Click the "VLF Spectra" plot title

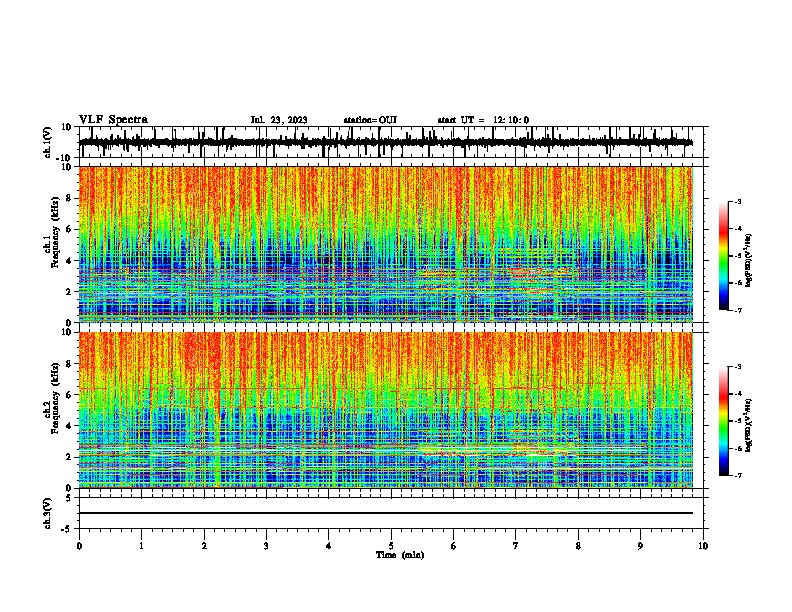[113, 120]
